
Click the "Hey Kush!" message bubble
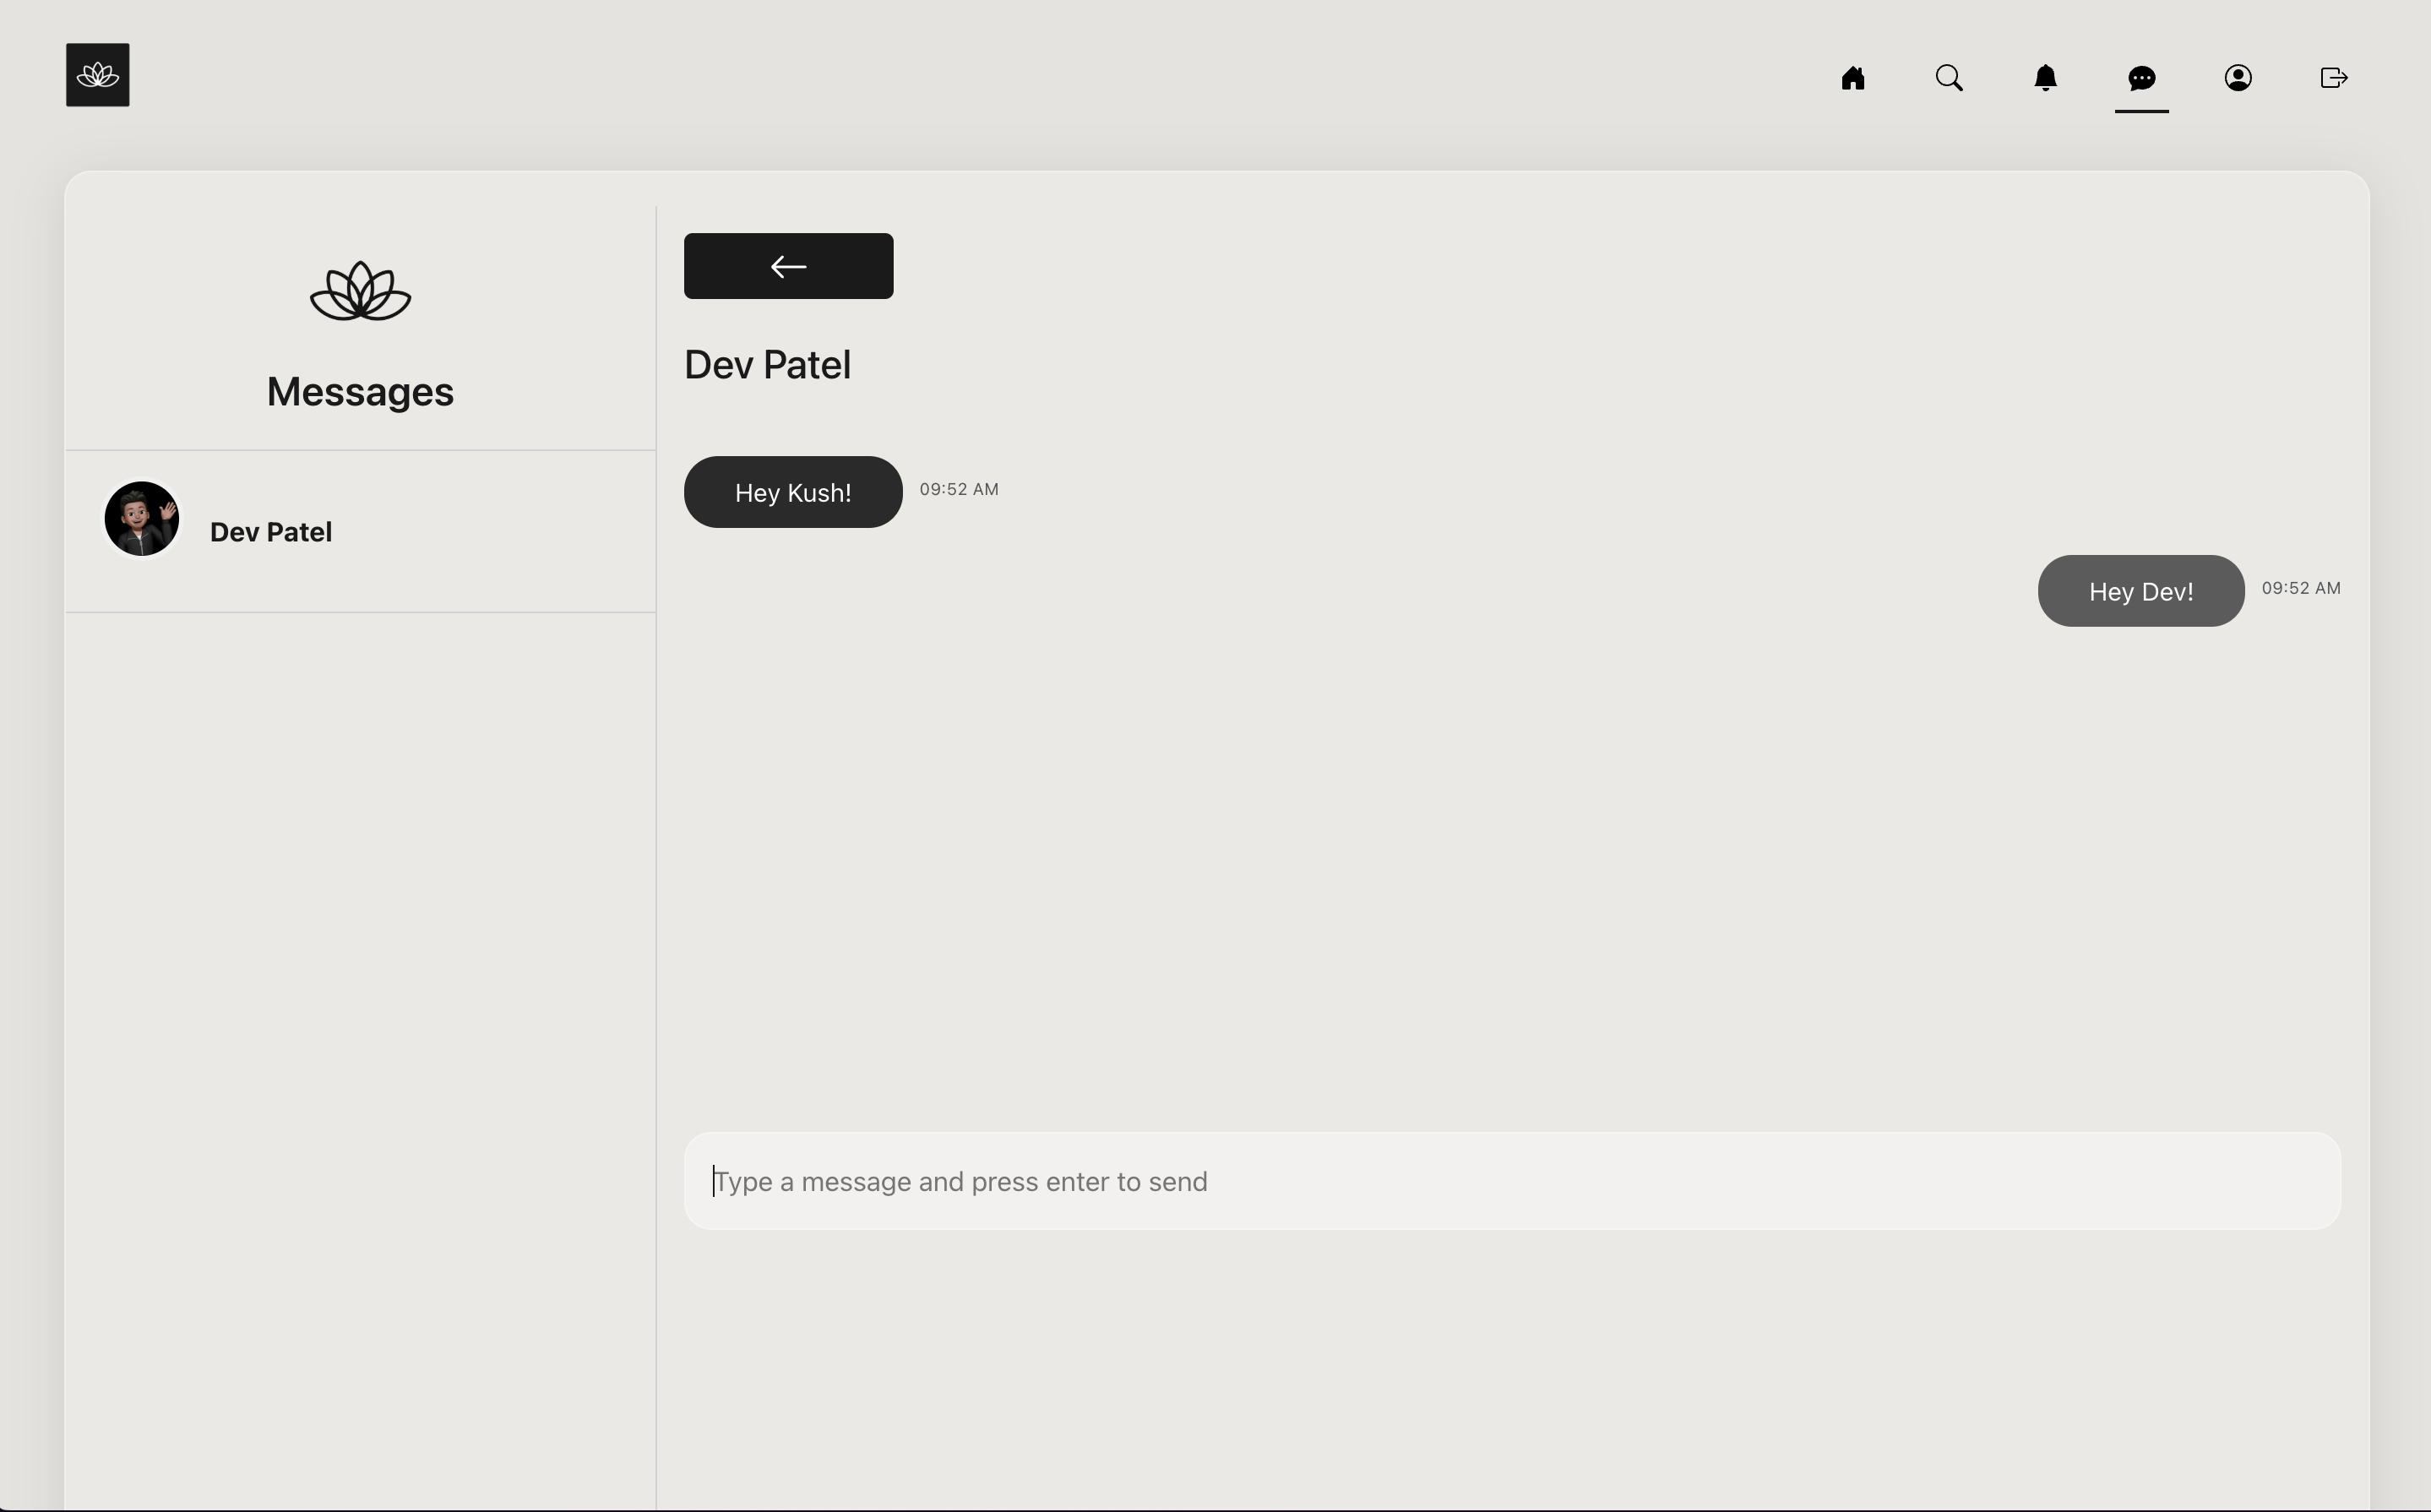(x=792, y=492)
